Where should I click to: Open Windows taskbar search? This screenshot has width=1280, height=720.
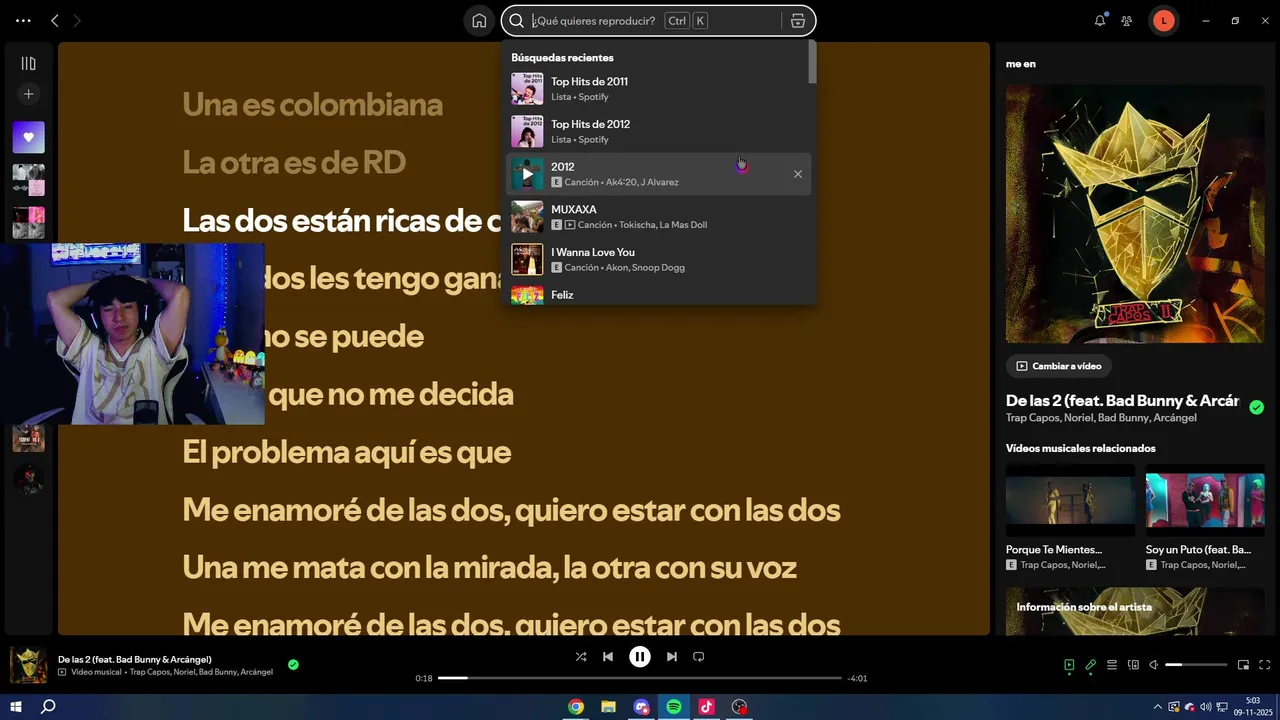48,707
